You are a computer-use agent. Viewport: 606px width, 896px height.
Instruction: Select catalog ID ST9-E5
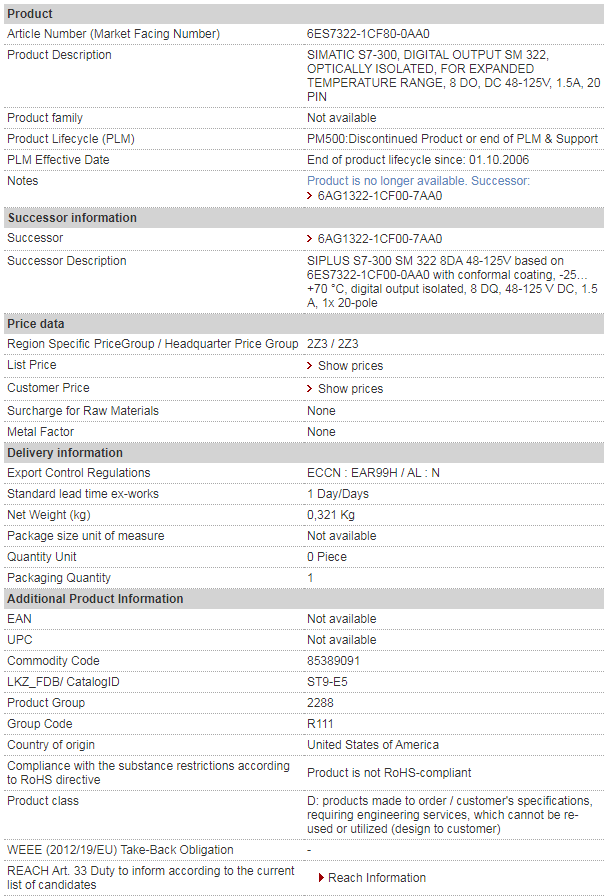tap(327, 682)
